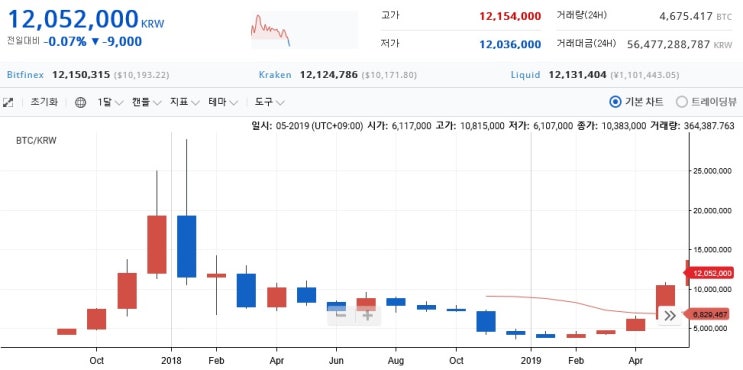Click the 고가 value 12,154,000
743x370 pixels.
tap(510, 17)
